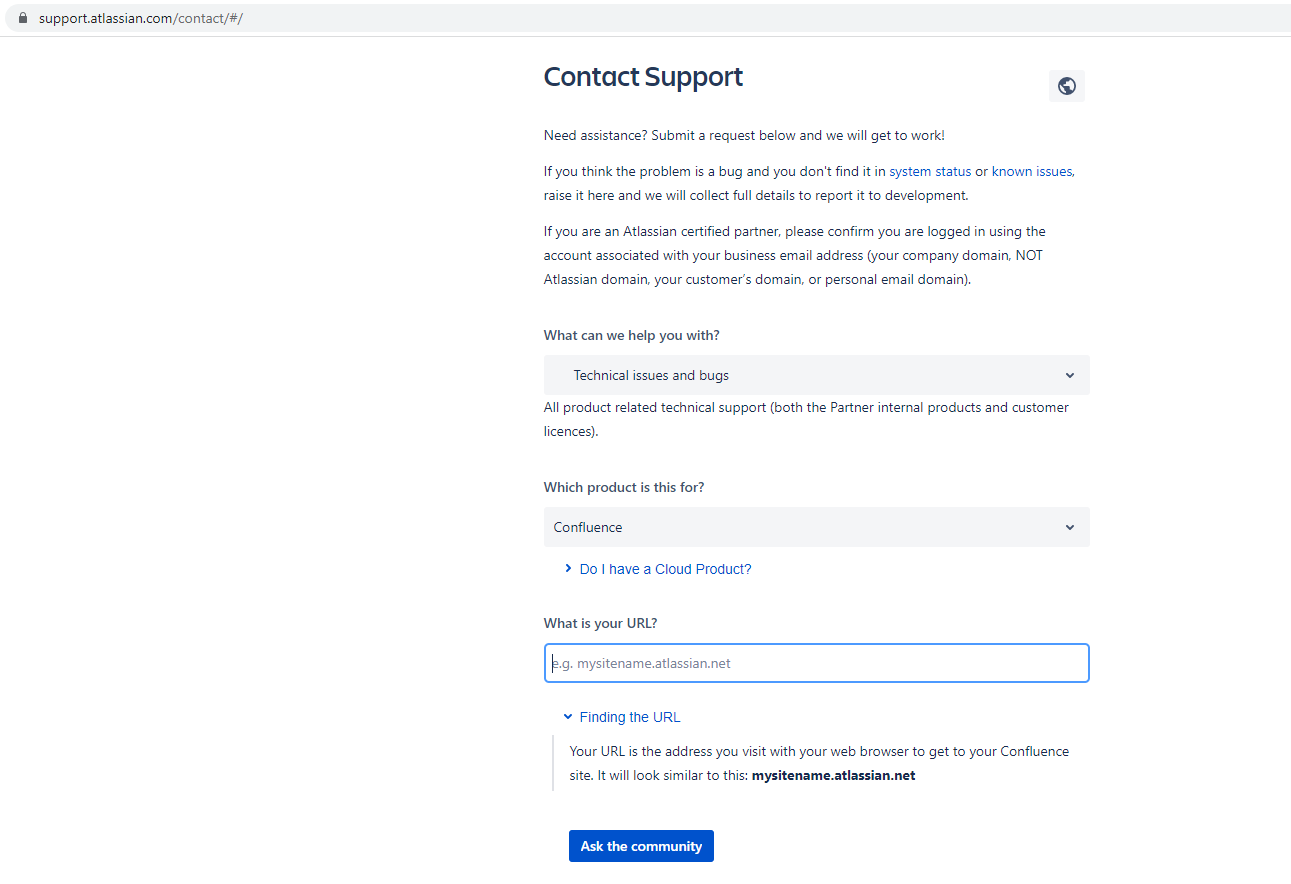Click the Contact Support page heading

coord(643,76)
